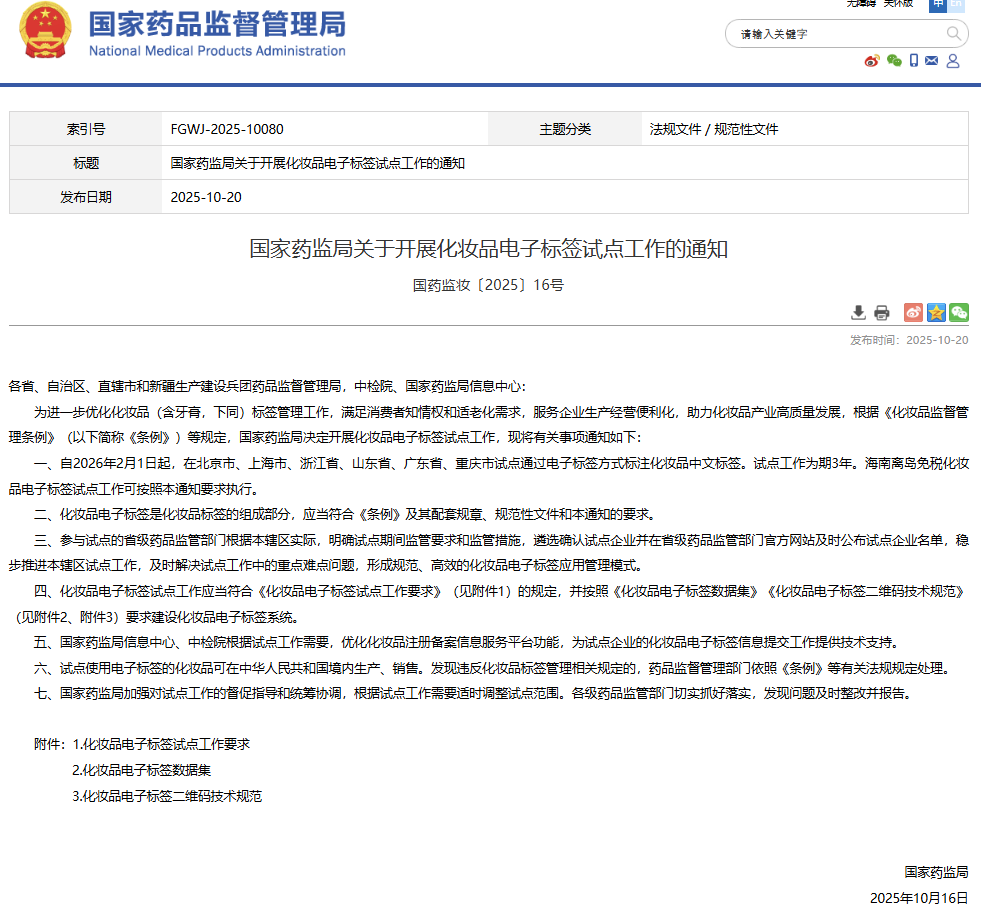Viewport: 981px width, 905px height.
Task: Open the WeChat icon in header
Action: pos(894,61)
